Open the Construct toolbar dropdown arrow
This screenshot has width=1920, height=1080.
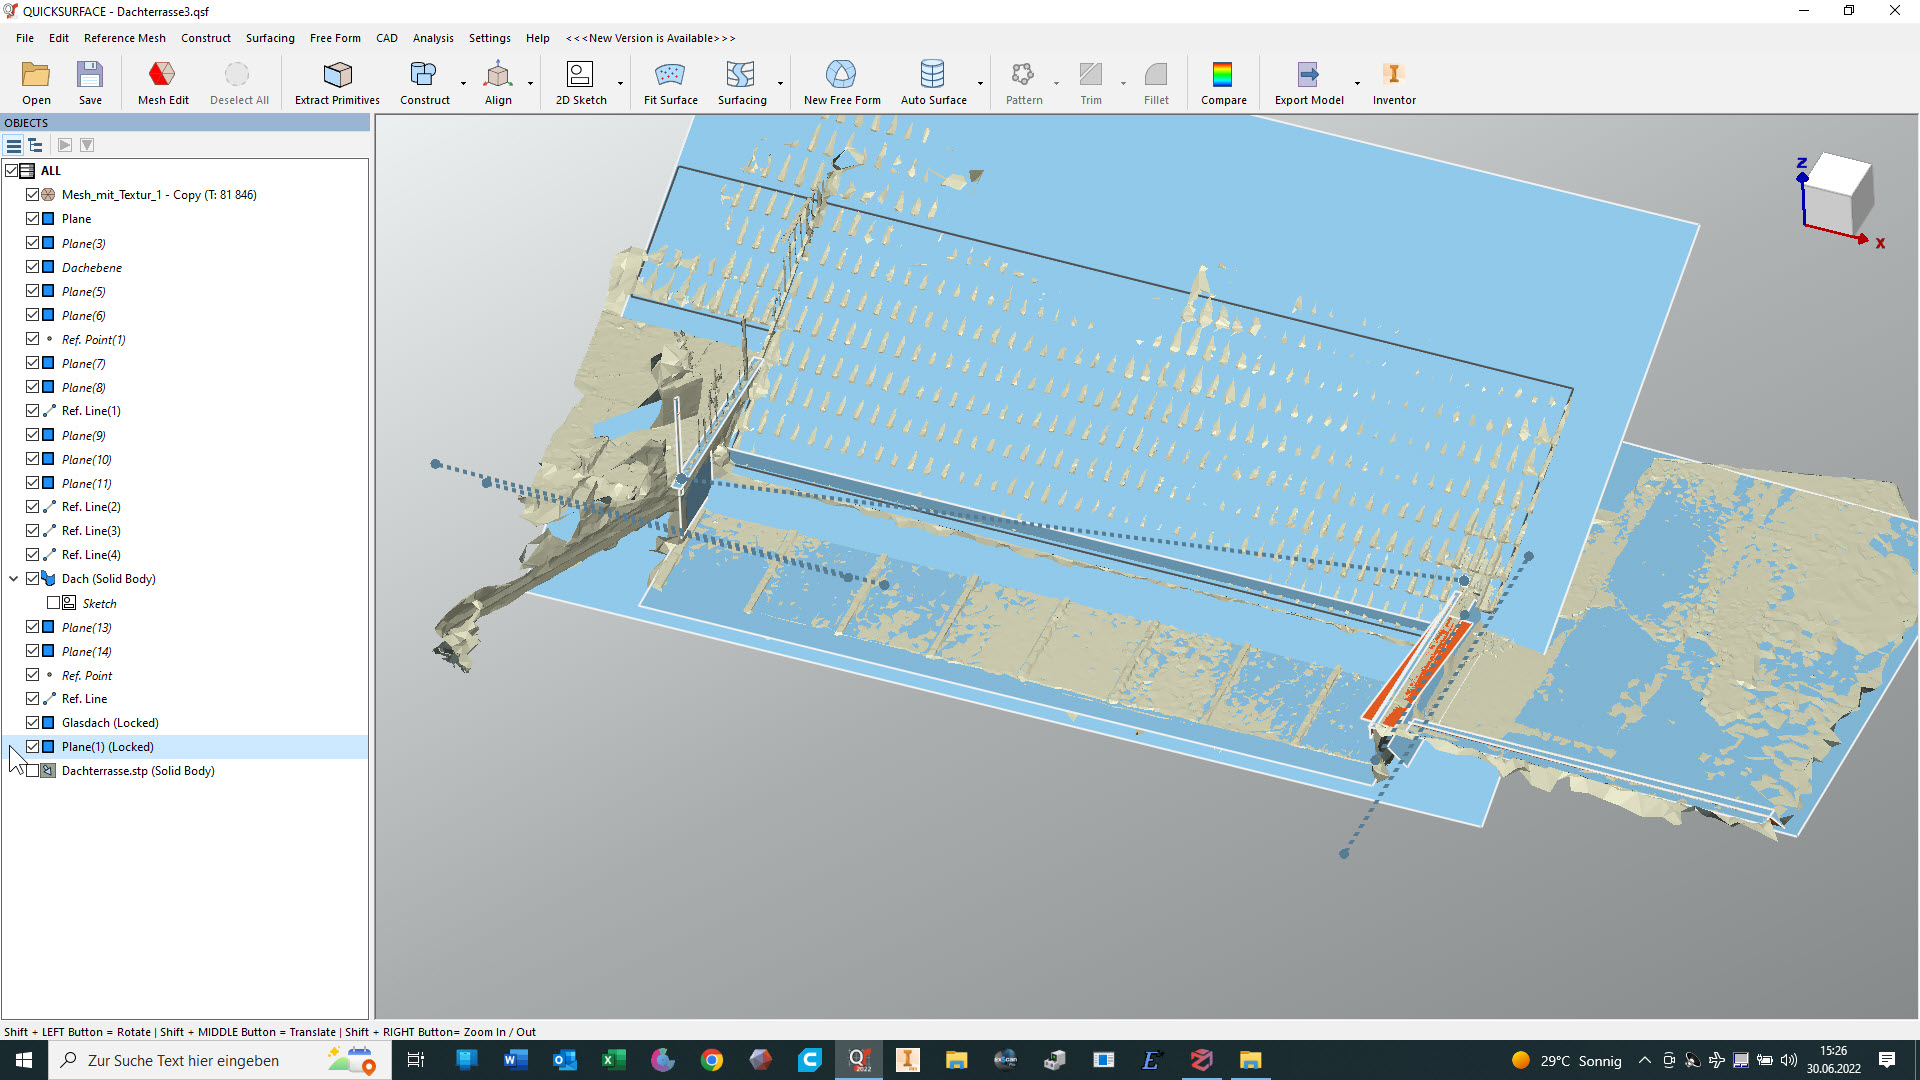(463, 83)
